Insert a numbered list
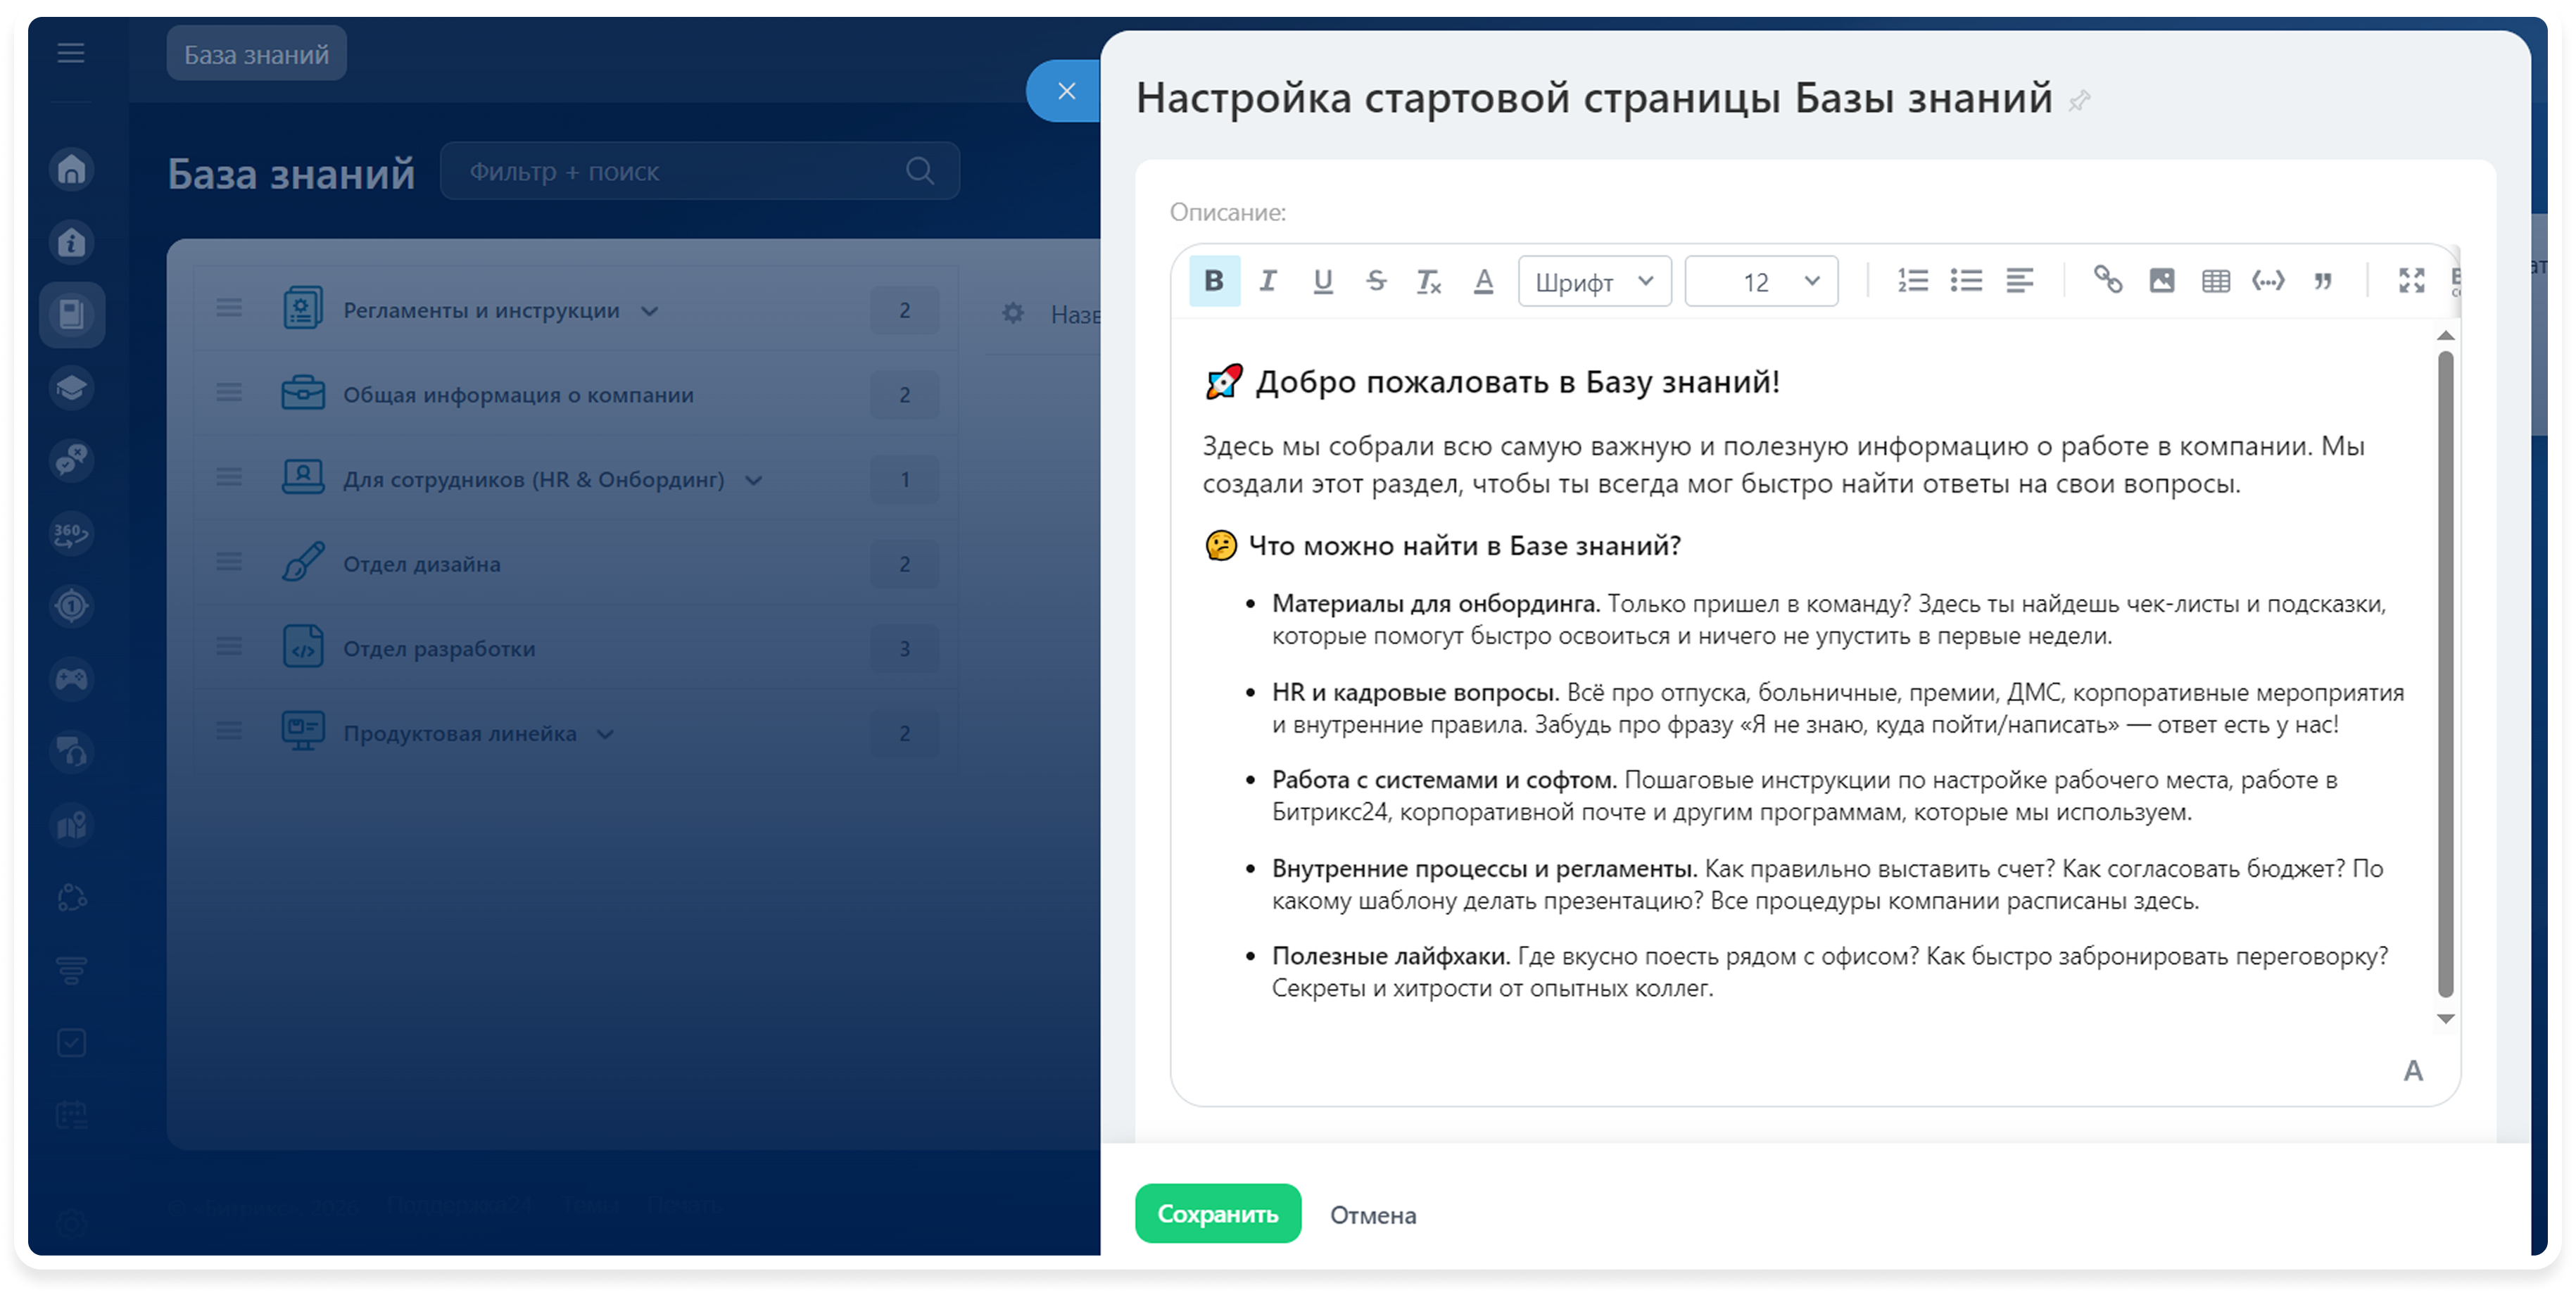This screenshot has height=1295, width=2576. click(1912, 281)
